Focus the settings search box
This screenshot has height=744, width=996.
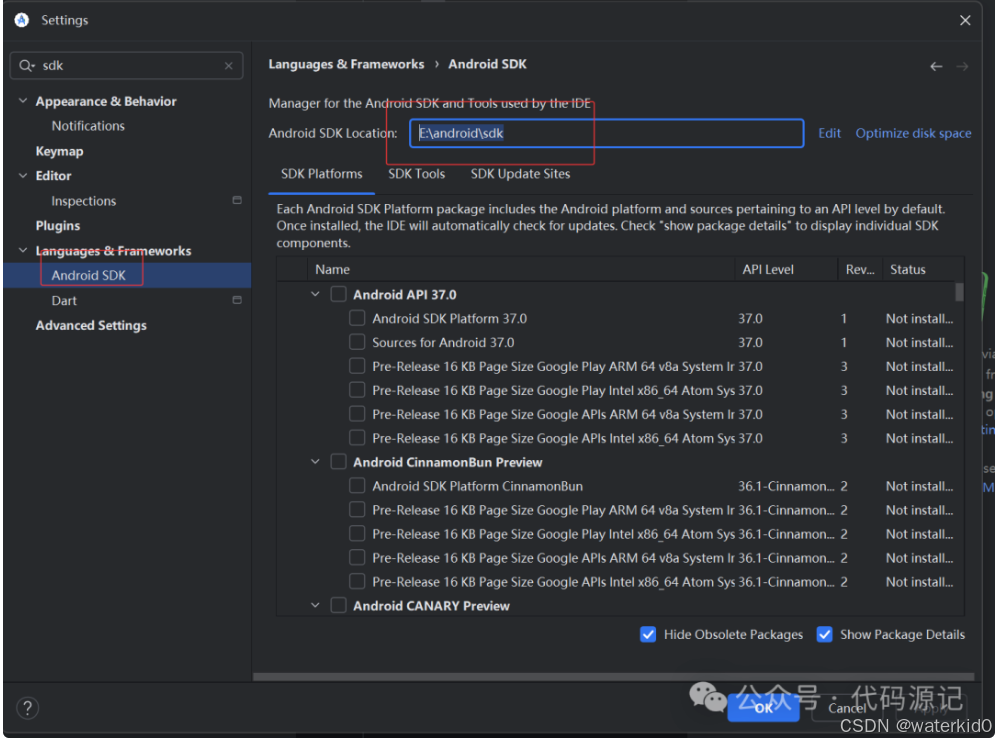[126, 65]
